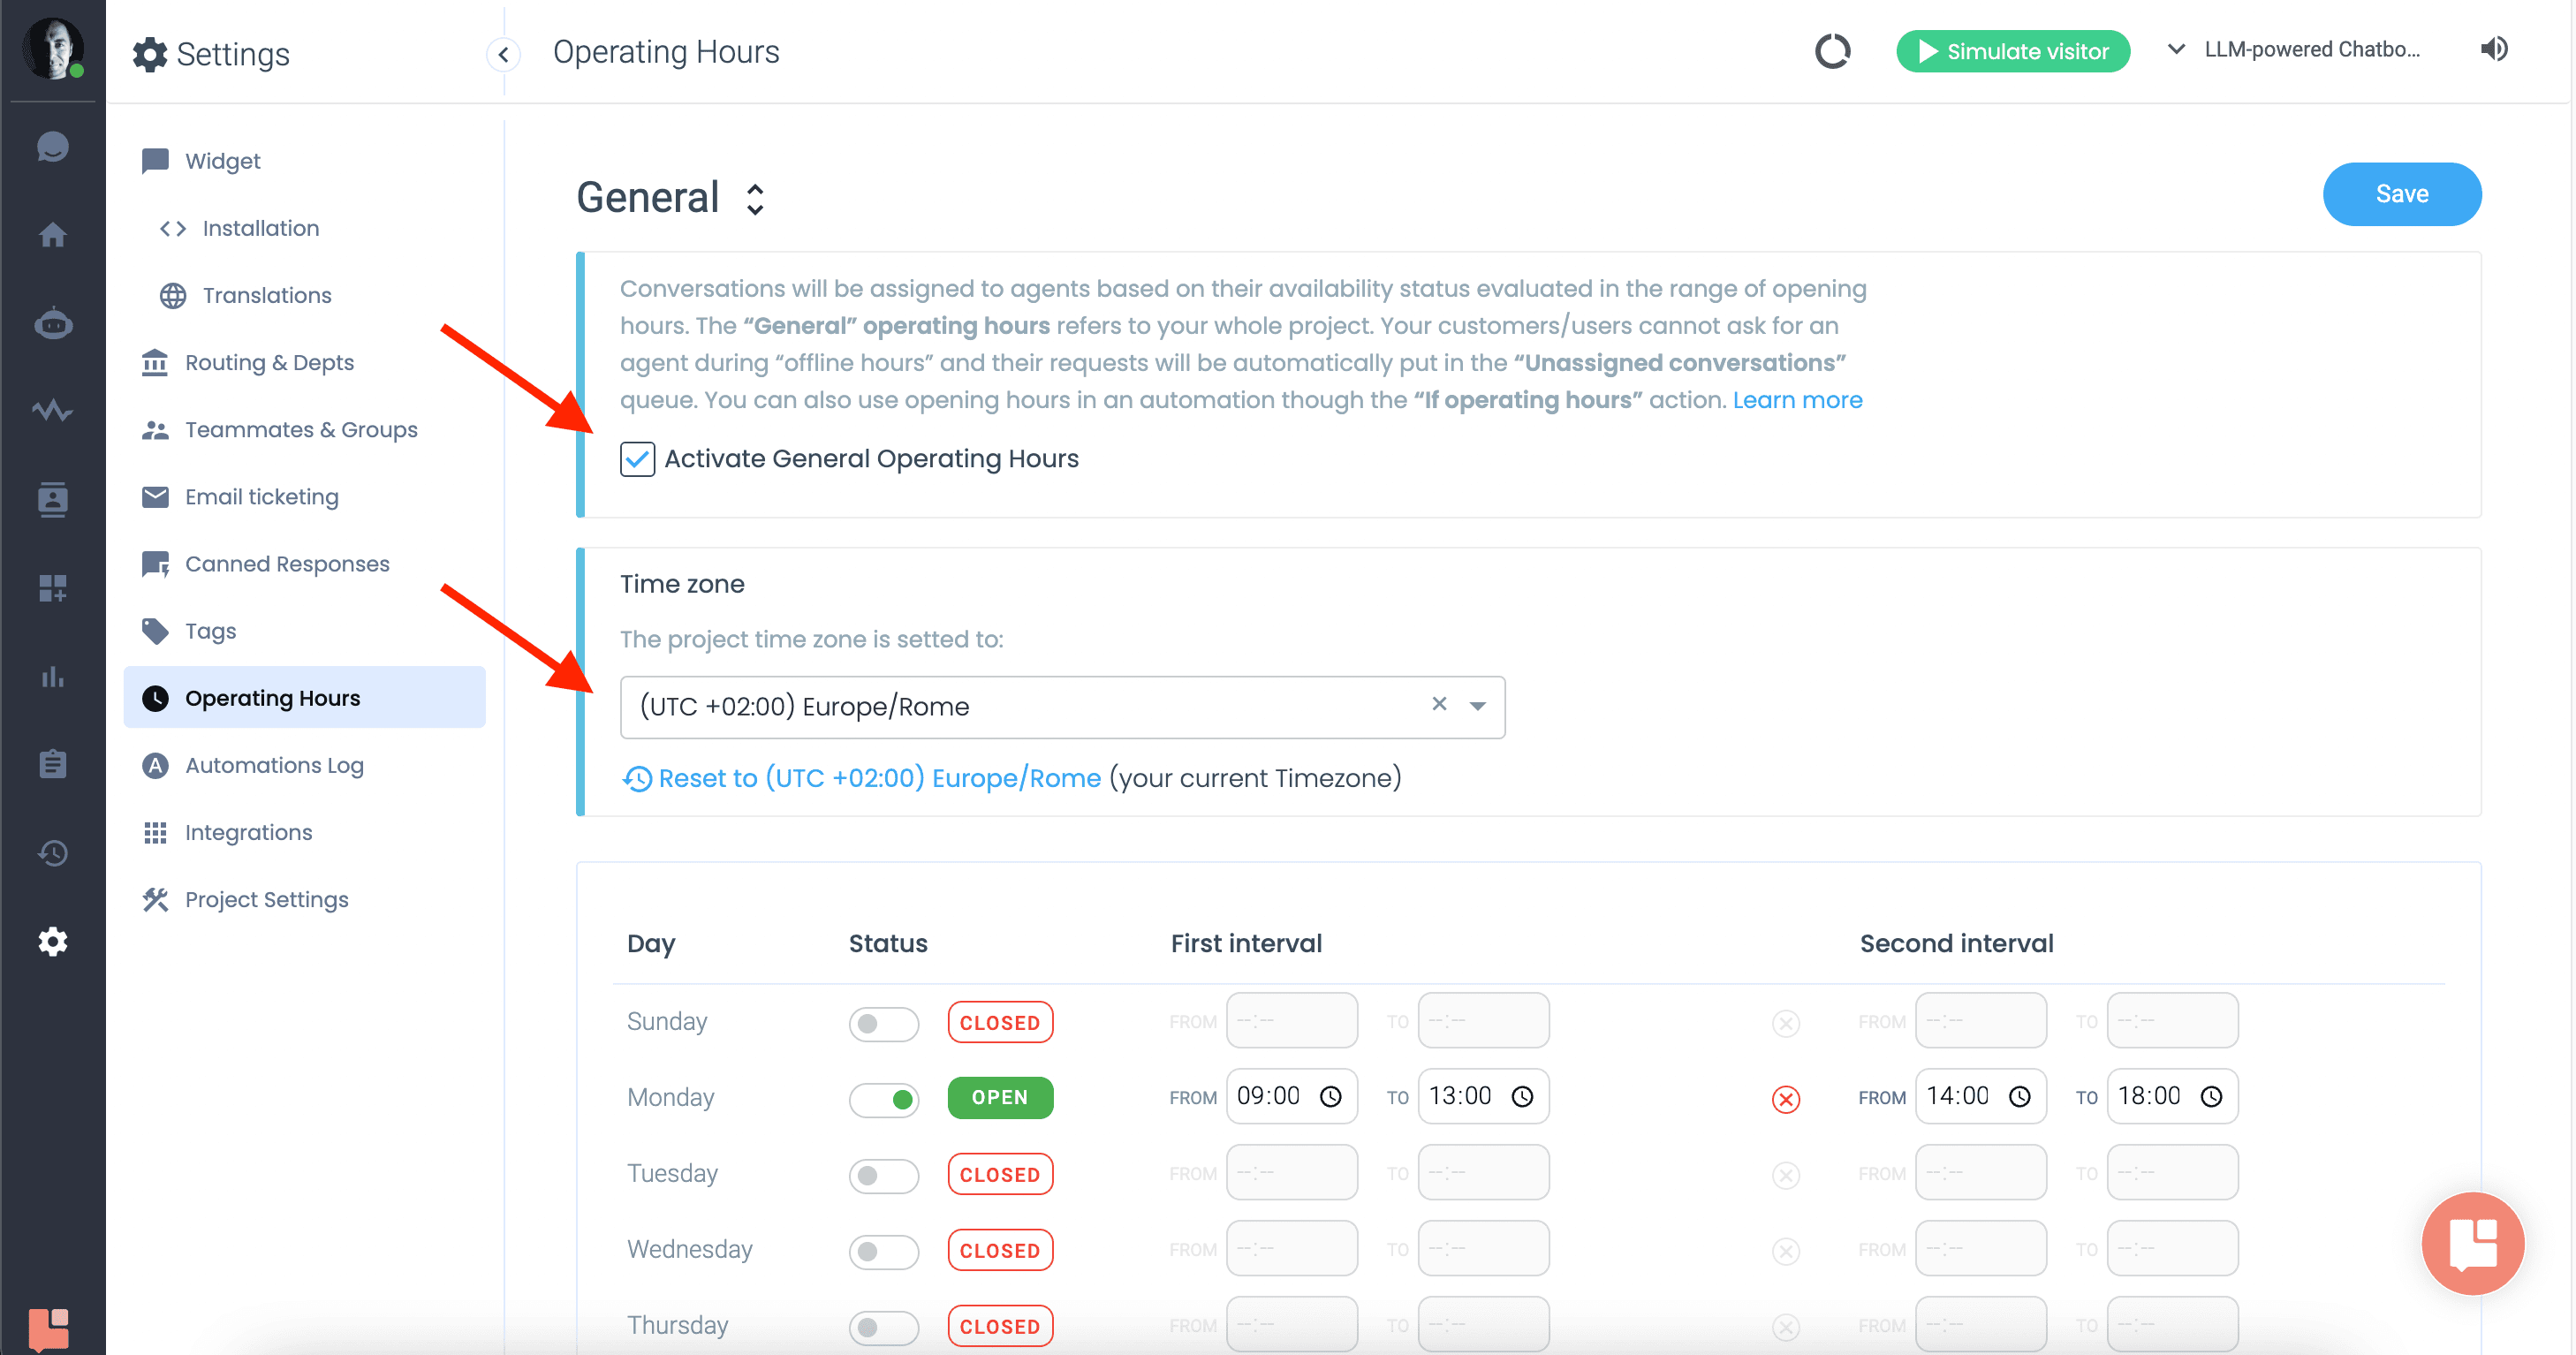This screenshot has height=1355, width=2576.
Task: Open clock picker for Monday 18:00
Action: point(2211,1097)
